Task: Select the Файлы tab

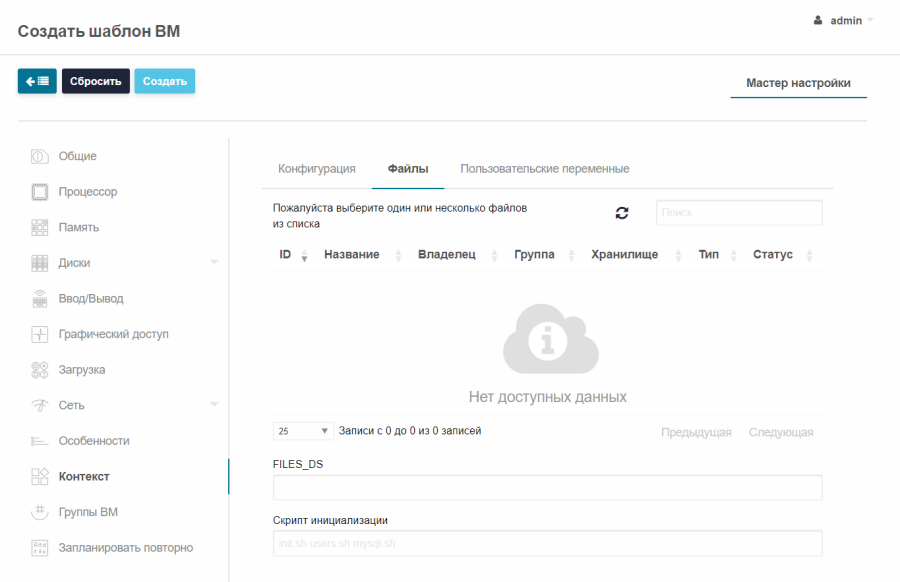Action: [x=408, y=169]
